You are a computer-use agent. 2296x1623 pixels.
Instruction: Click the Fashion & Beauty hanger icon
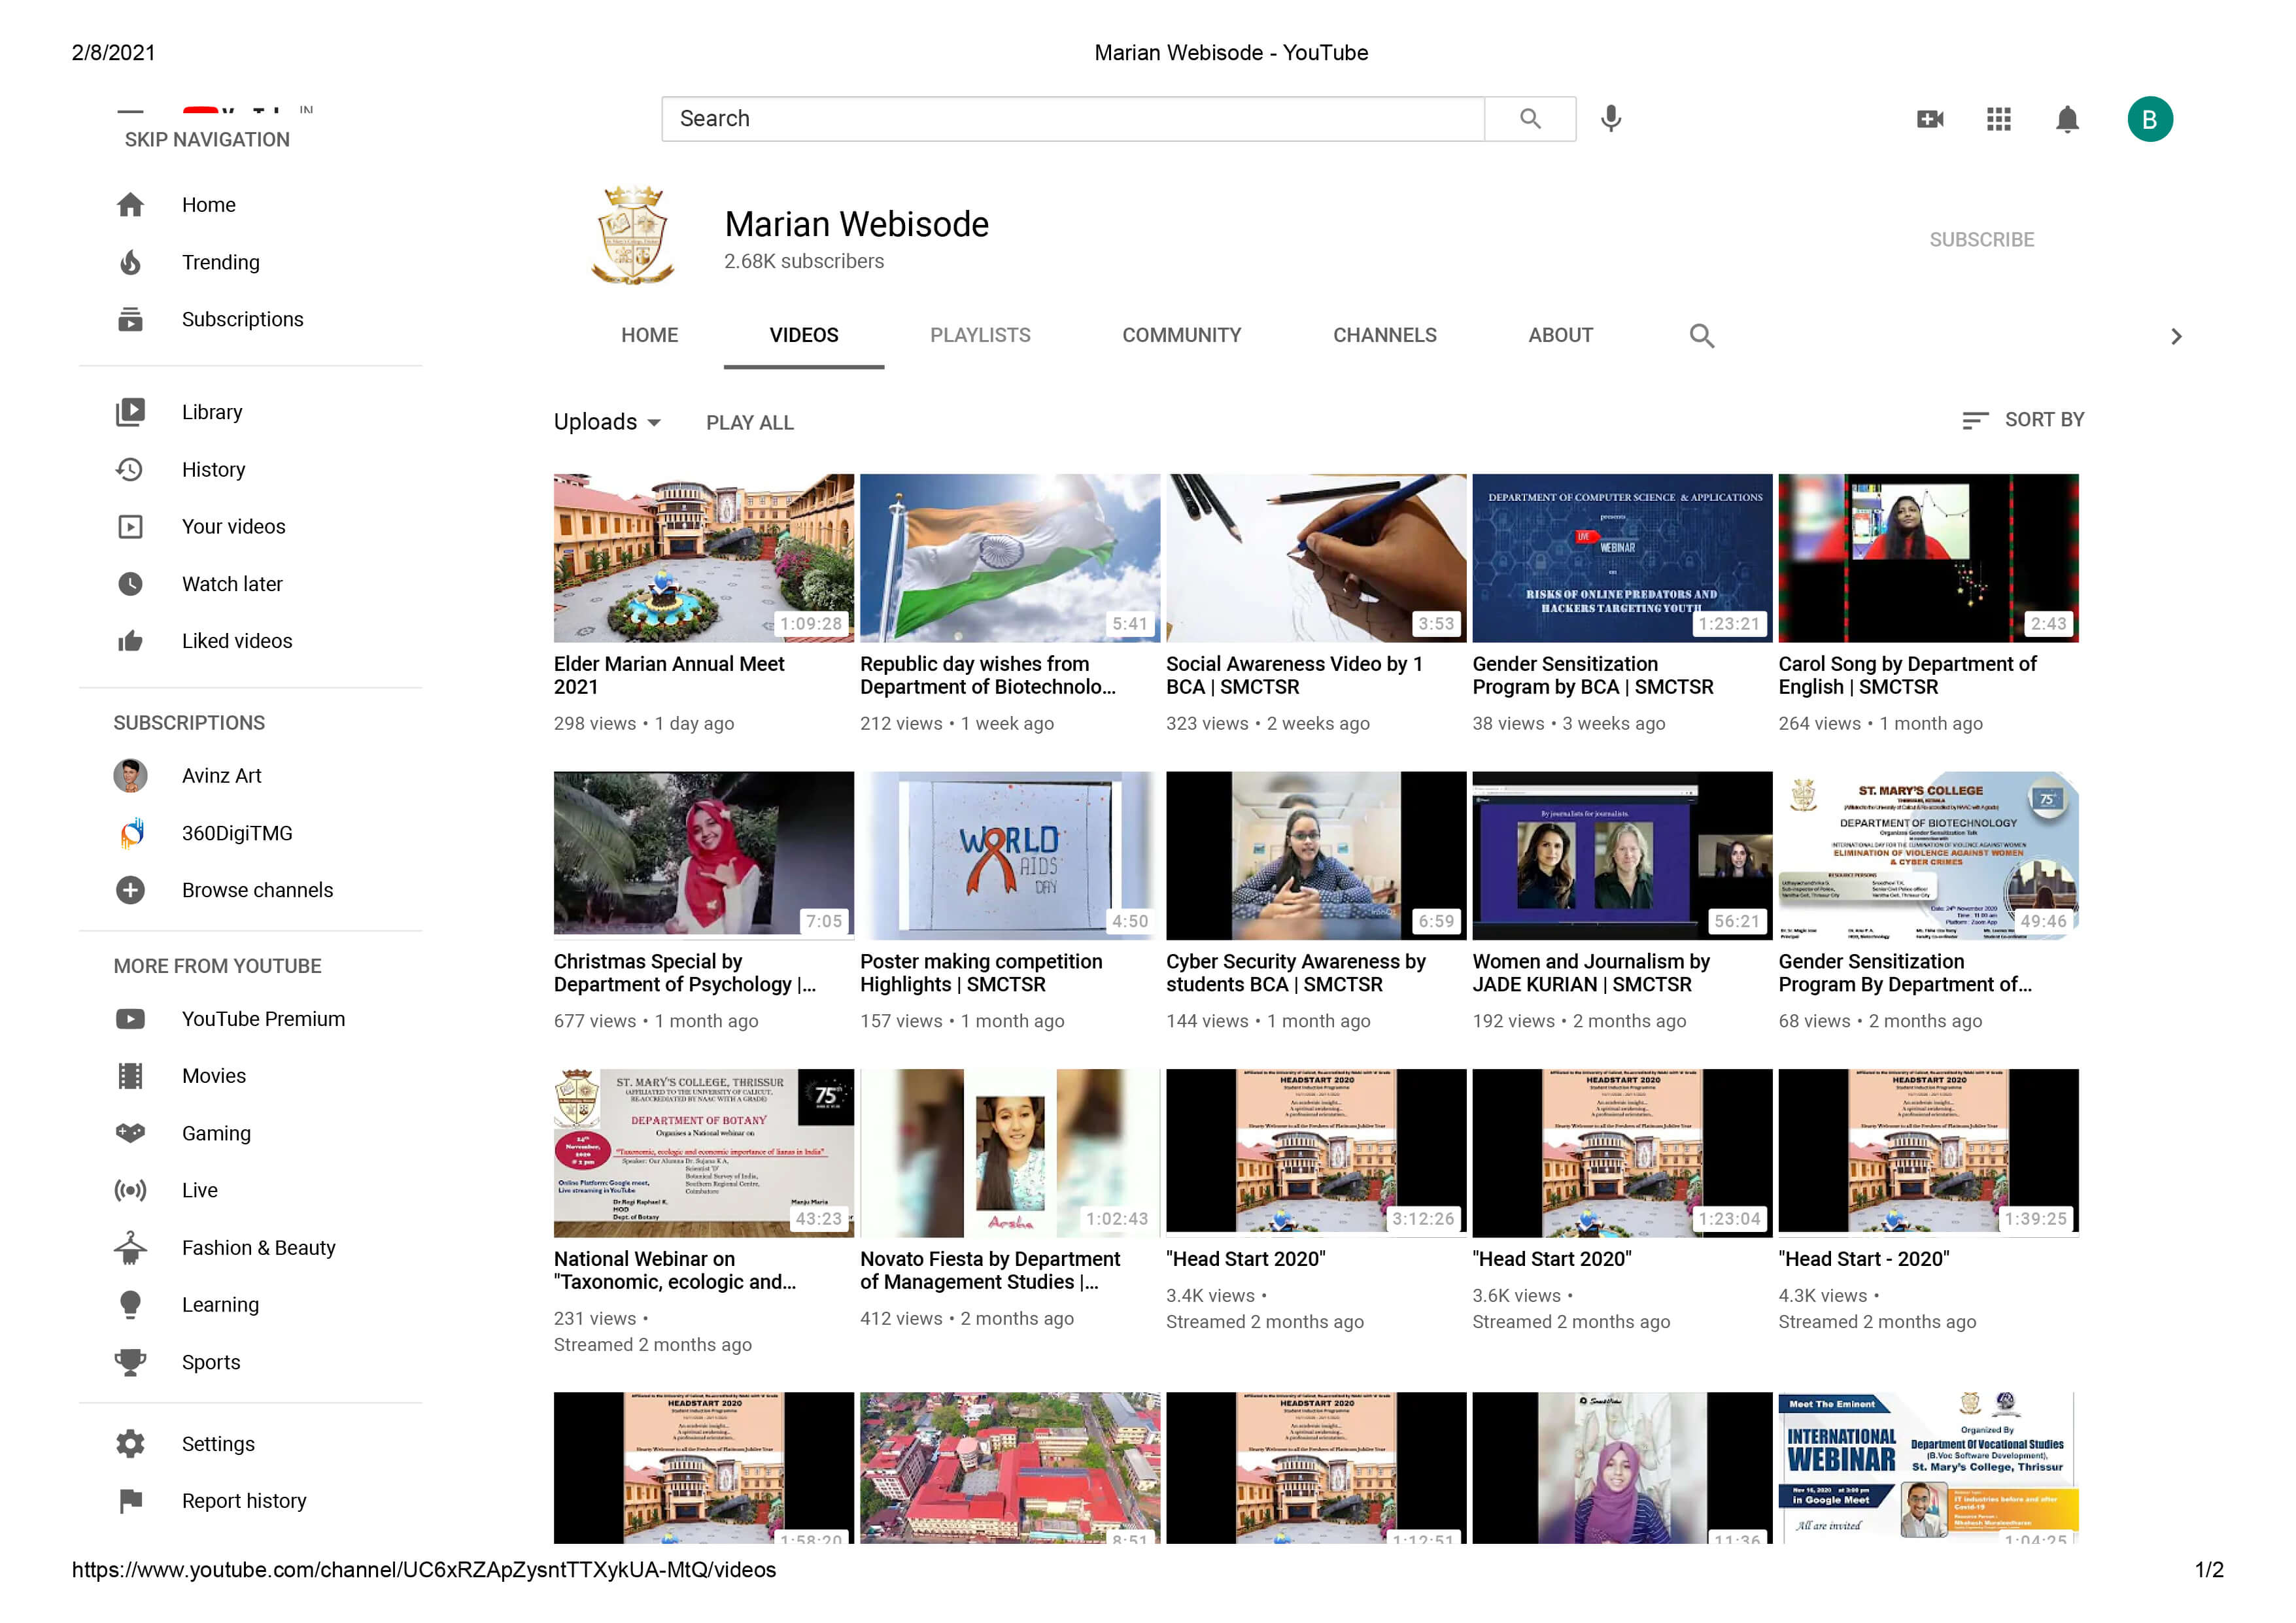(x=130, y=1247)
